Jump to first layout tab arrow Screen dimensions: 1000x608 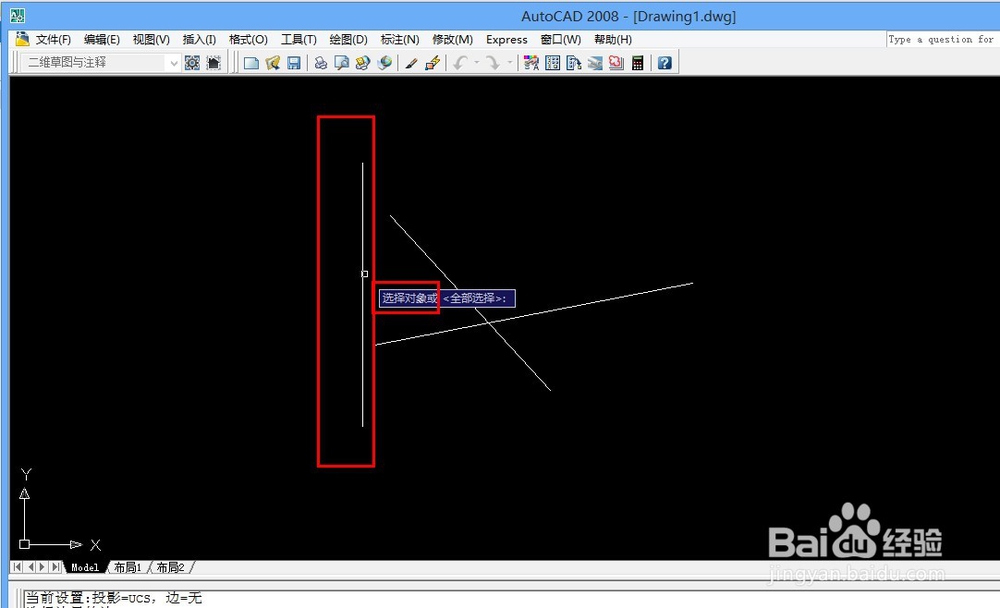tap(17, 567)
